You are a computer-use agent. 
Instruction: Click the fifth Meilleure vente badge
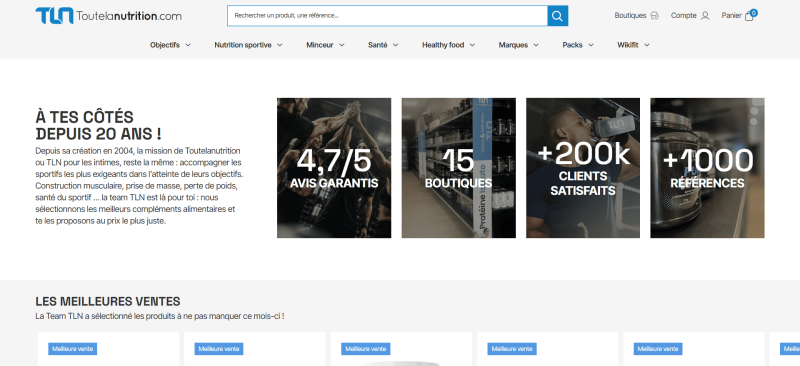click(x=658, y=349)
